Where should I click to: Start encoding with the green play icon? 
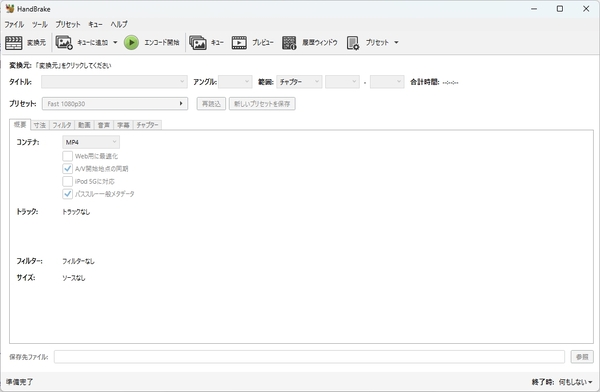tap(131, 42)
